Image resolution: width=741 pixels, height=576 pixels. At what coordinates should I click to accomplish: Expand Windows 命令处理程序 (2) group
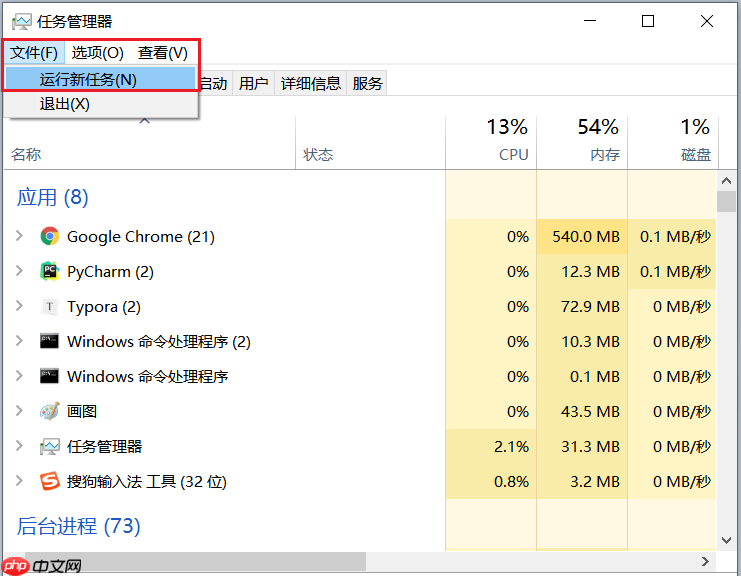pos(19,340)
